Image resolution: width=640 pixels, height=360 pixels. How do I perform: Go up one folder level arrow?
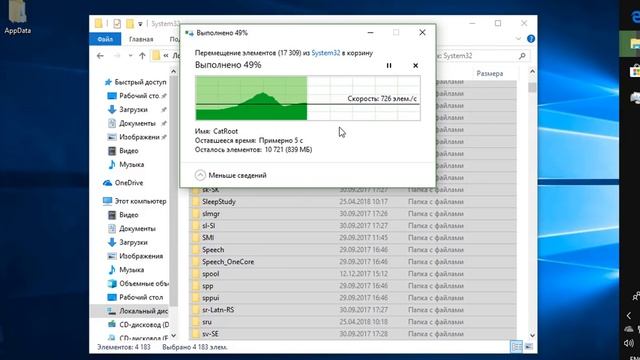pyautogui.click(x=142, y=56)
